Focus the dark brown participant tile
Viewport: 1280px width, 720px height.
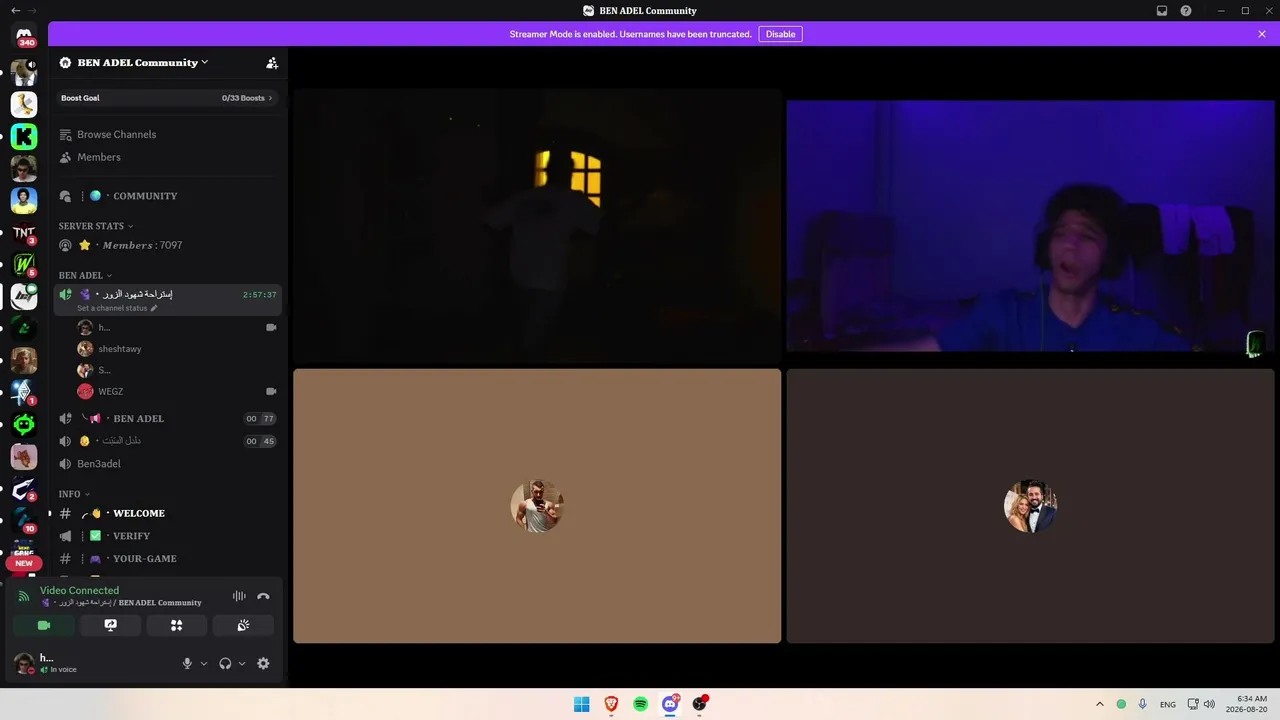1030,506
